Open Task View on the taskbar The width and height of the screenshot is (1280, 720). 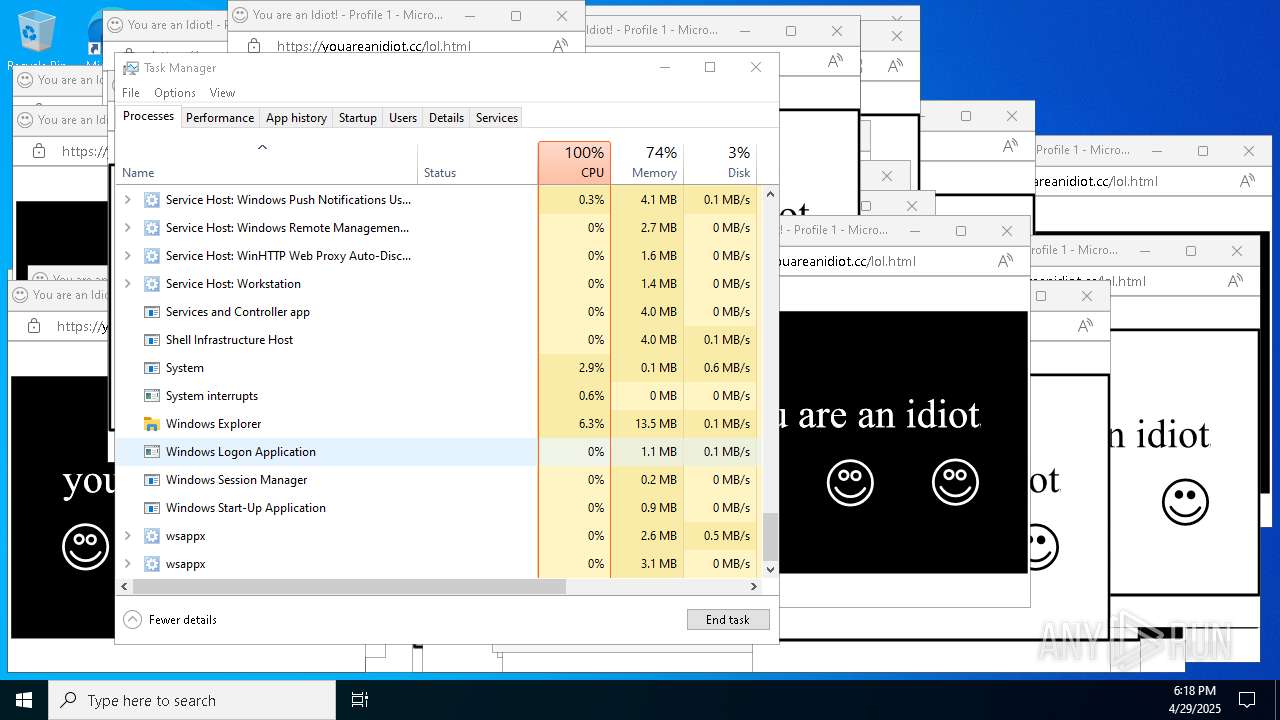[x=360, y=700]
